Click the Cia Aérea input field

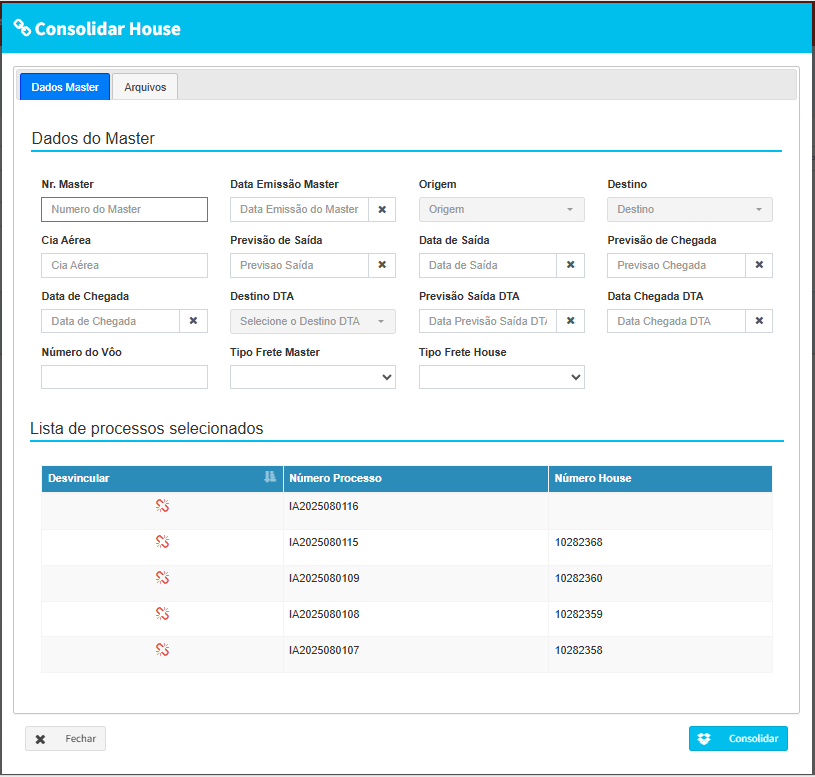click(124, 265)
